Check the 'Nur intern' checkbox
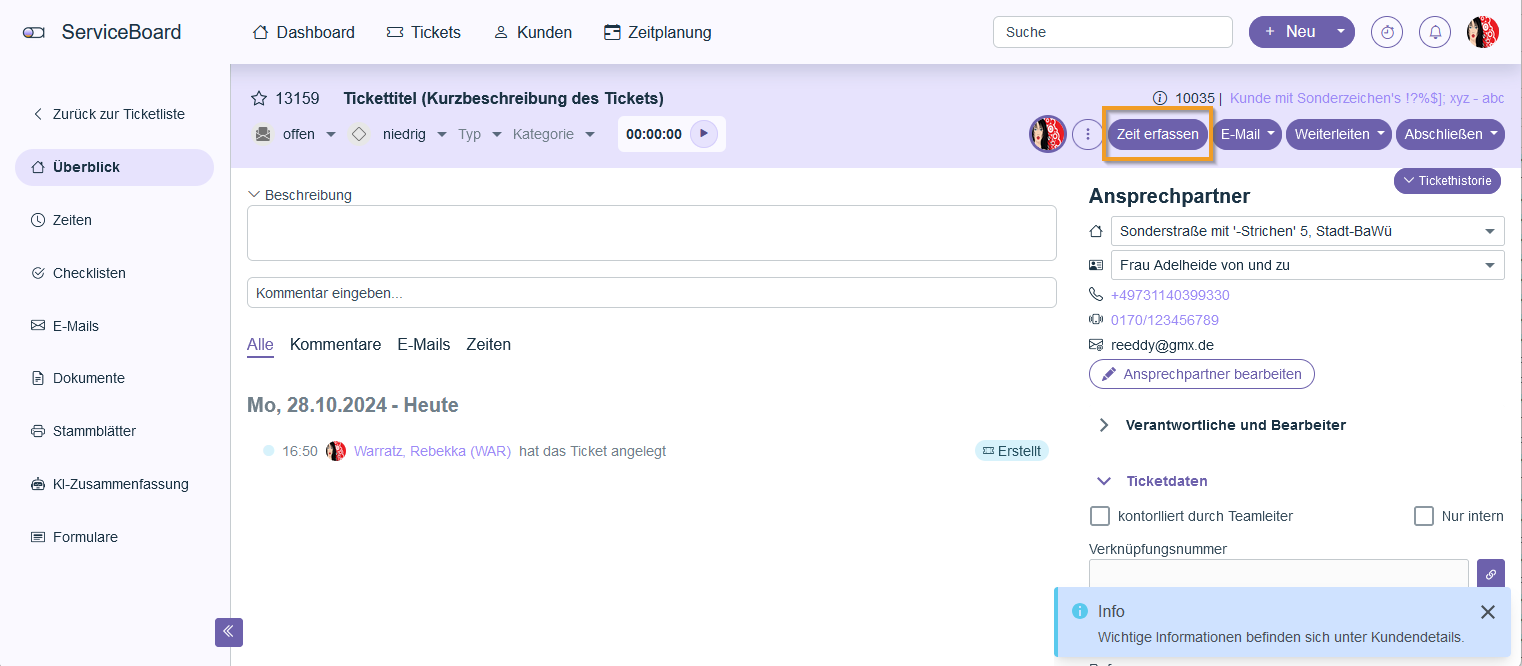 (1424, 516)
